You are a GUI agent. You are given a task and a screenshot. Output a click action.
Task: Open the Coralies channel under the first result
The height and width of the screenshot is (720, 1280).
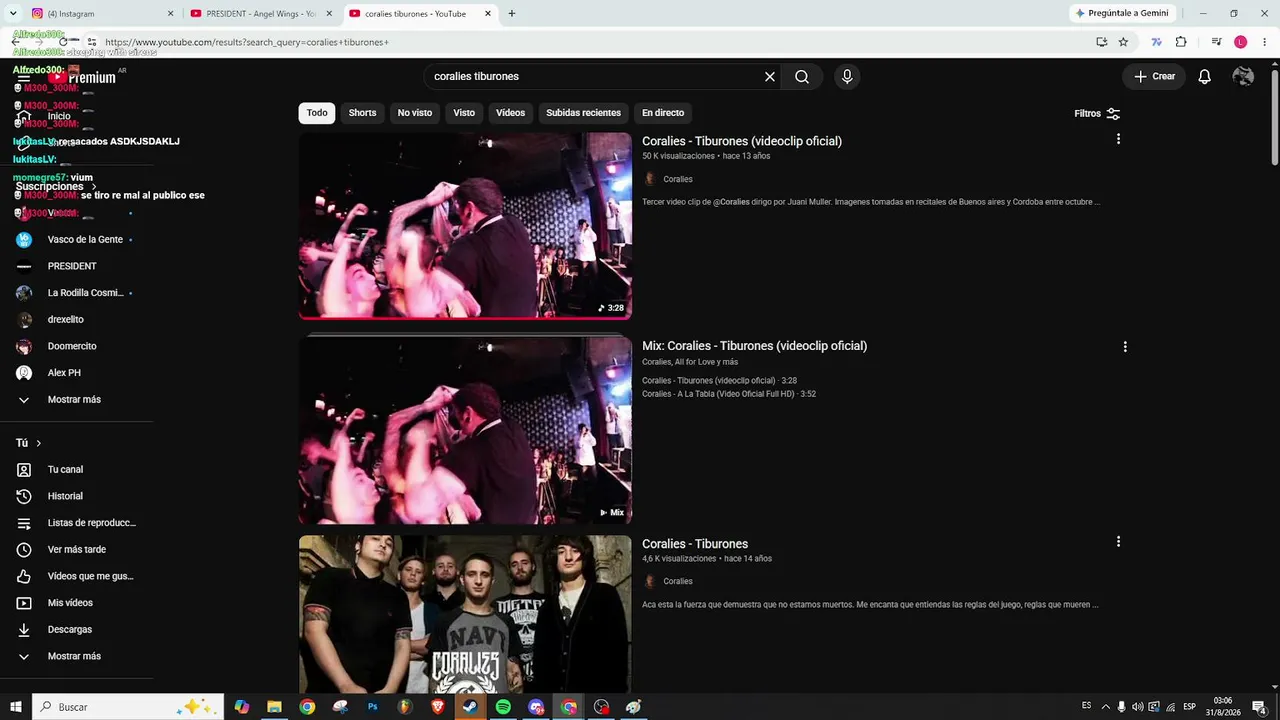click(677, 179)
